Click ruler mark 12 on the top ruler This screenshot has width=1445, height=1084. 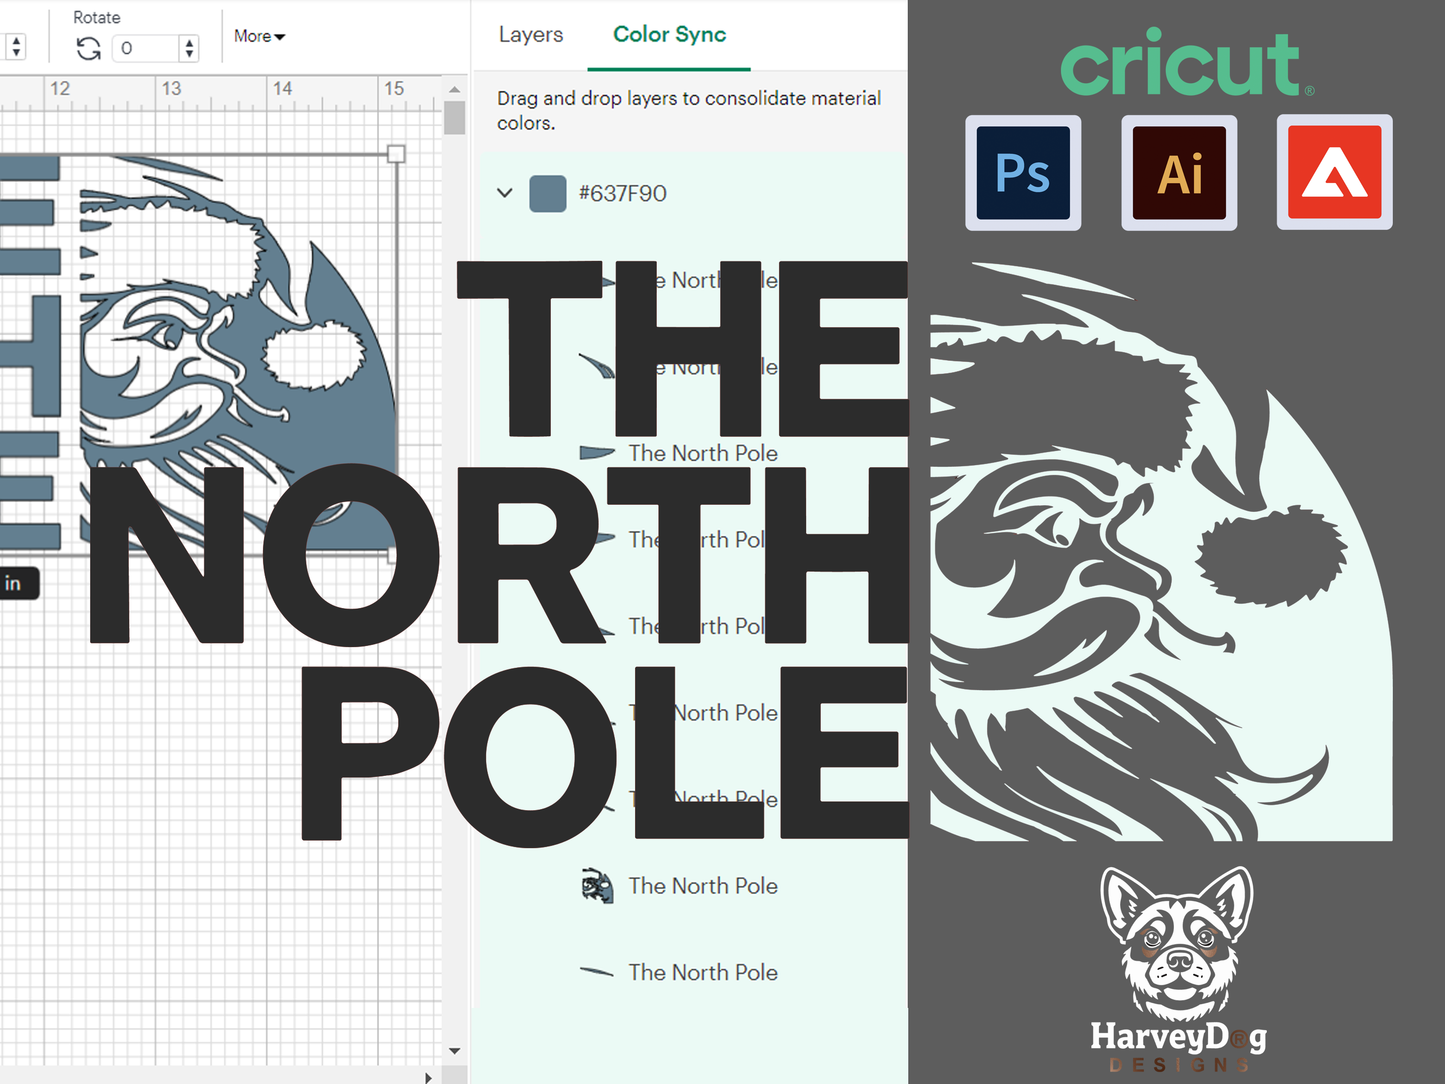point(60,88)
